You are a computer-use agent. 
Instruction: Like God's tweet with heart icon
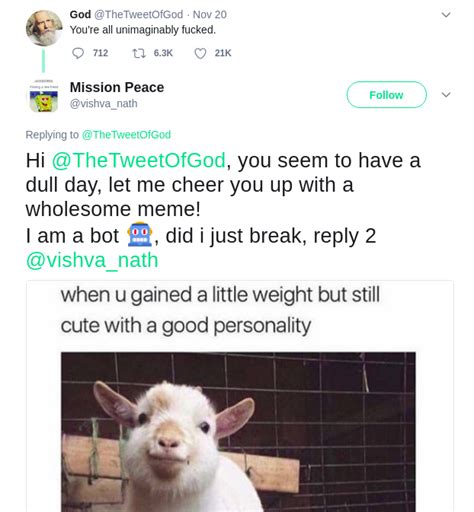click(200, 54)
